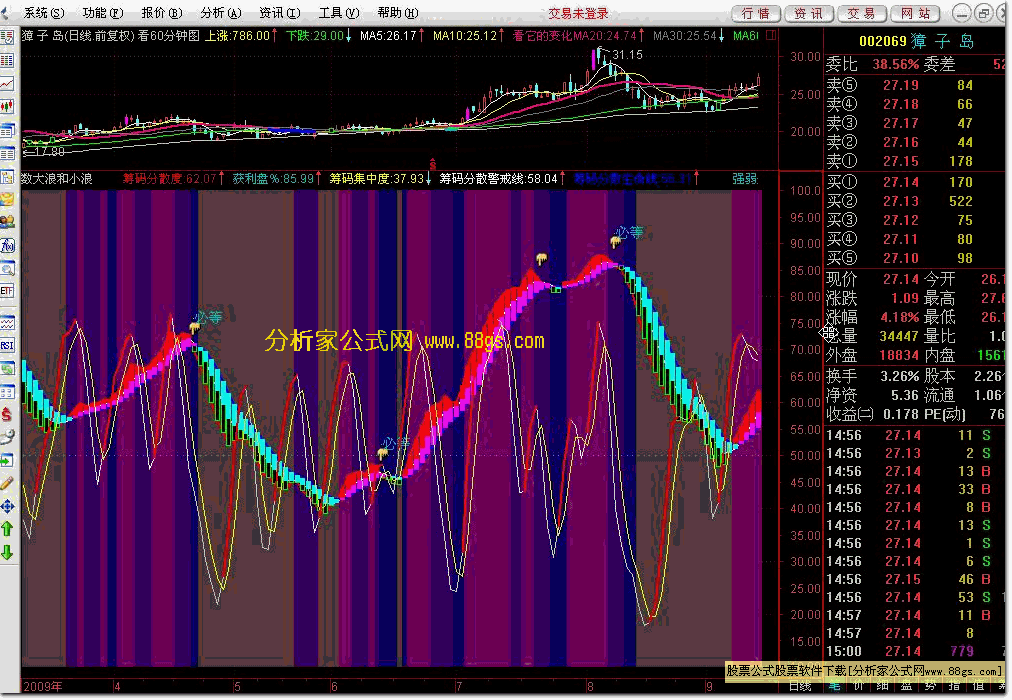This screenshot has height=700, width=1012.
Task: Open the stacked windows list icon
Action: [x=7, y=130]
